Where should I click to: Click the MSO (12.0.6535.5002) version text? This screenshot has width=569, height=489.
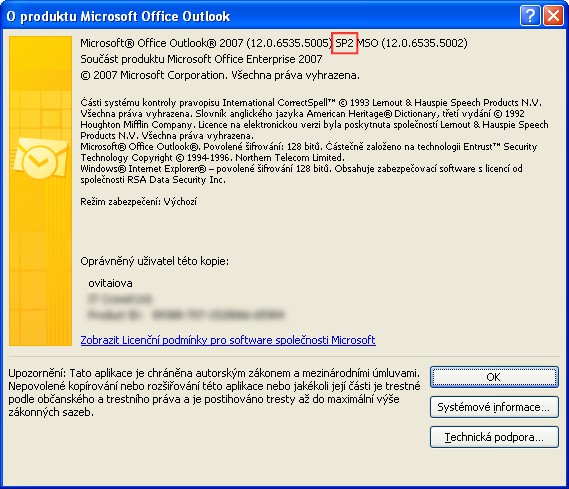[413, 43]
